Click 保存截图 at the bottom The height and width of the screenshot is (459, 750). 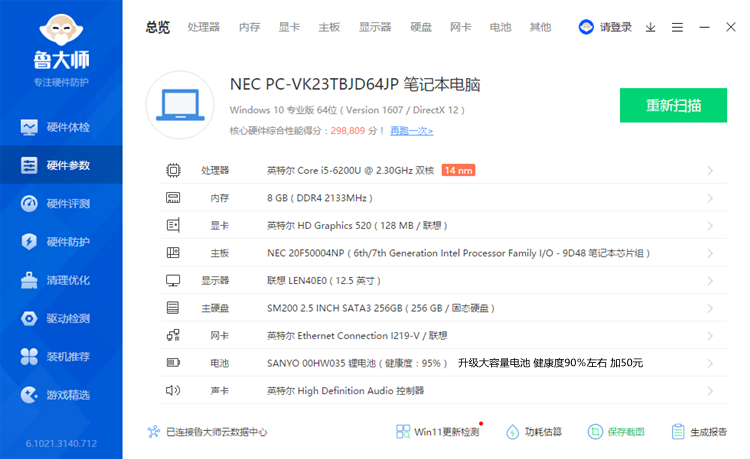(x=616, y=432)
